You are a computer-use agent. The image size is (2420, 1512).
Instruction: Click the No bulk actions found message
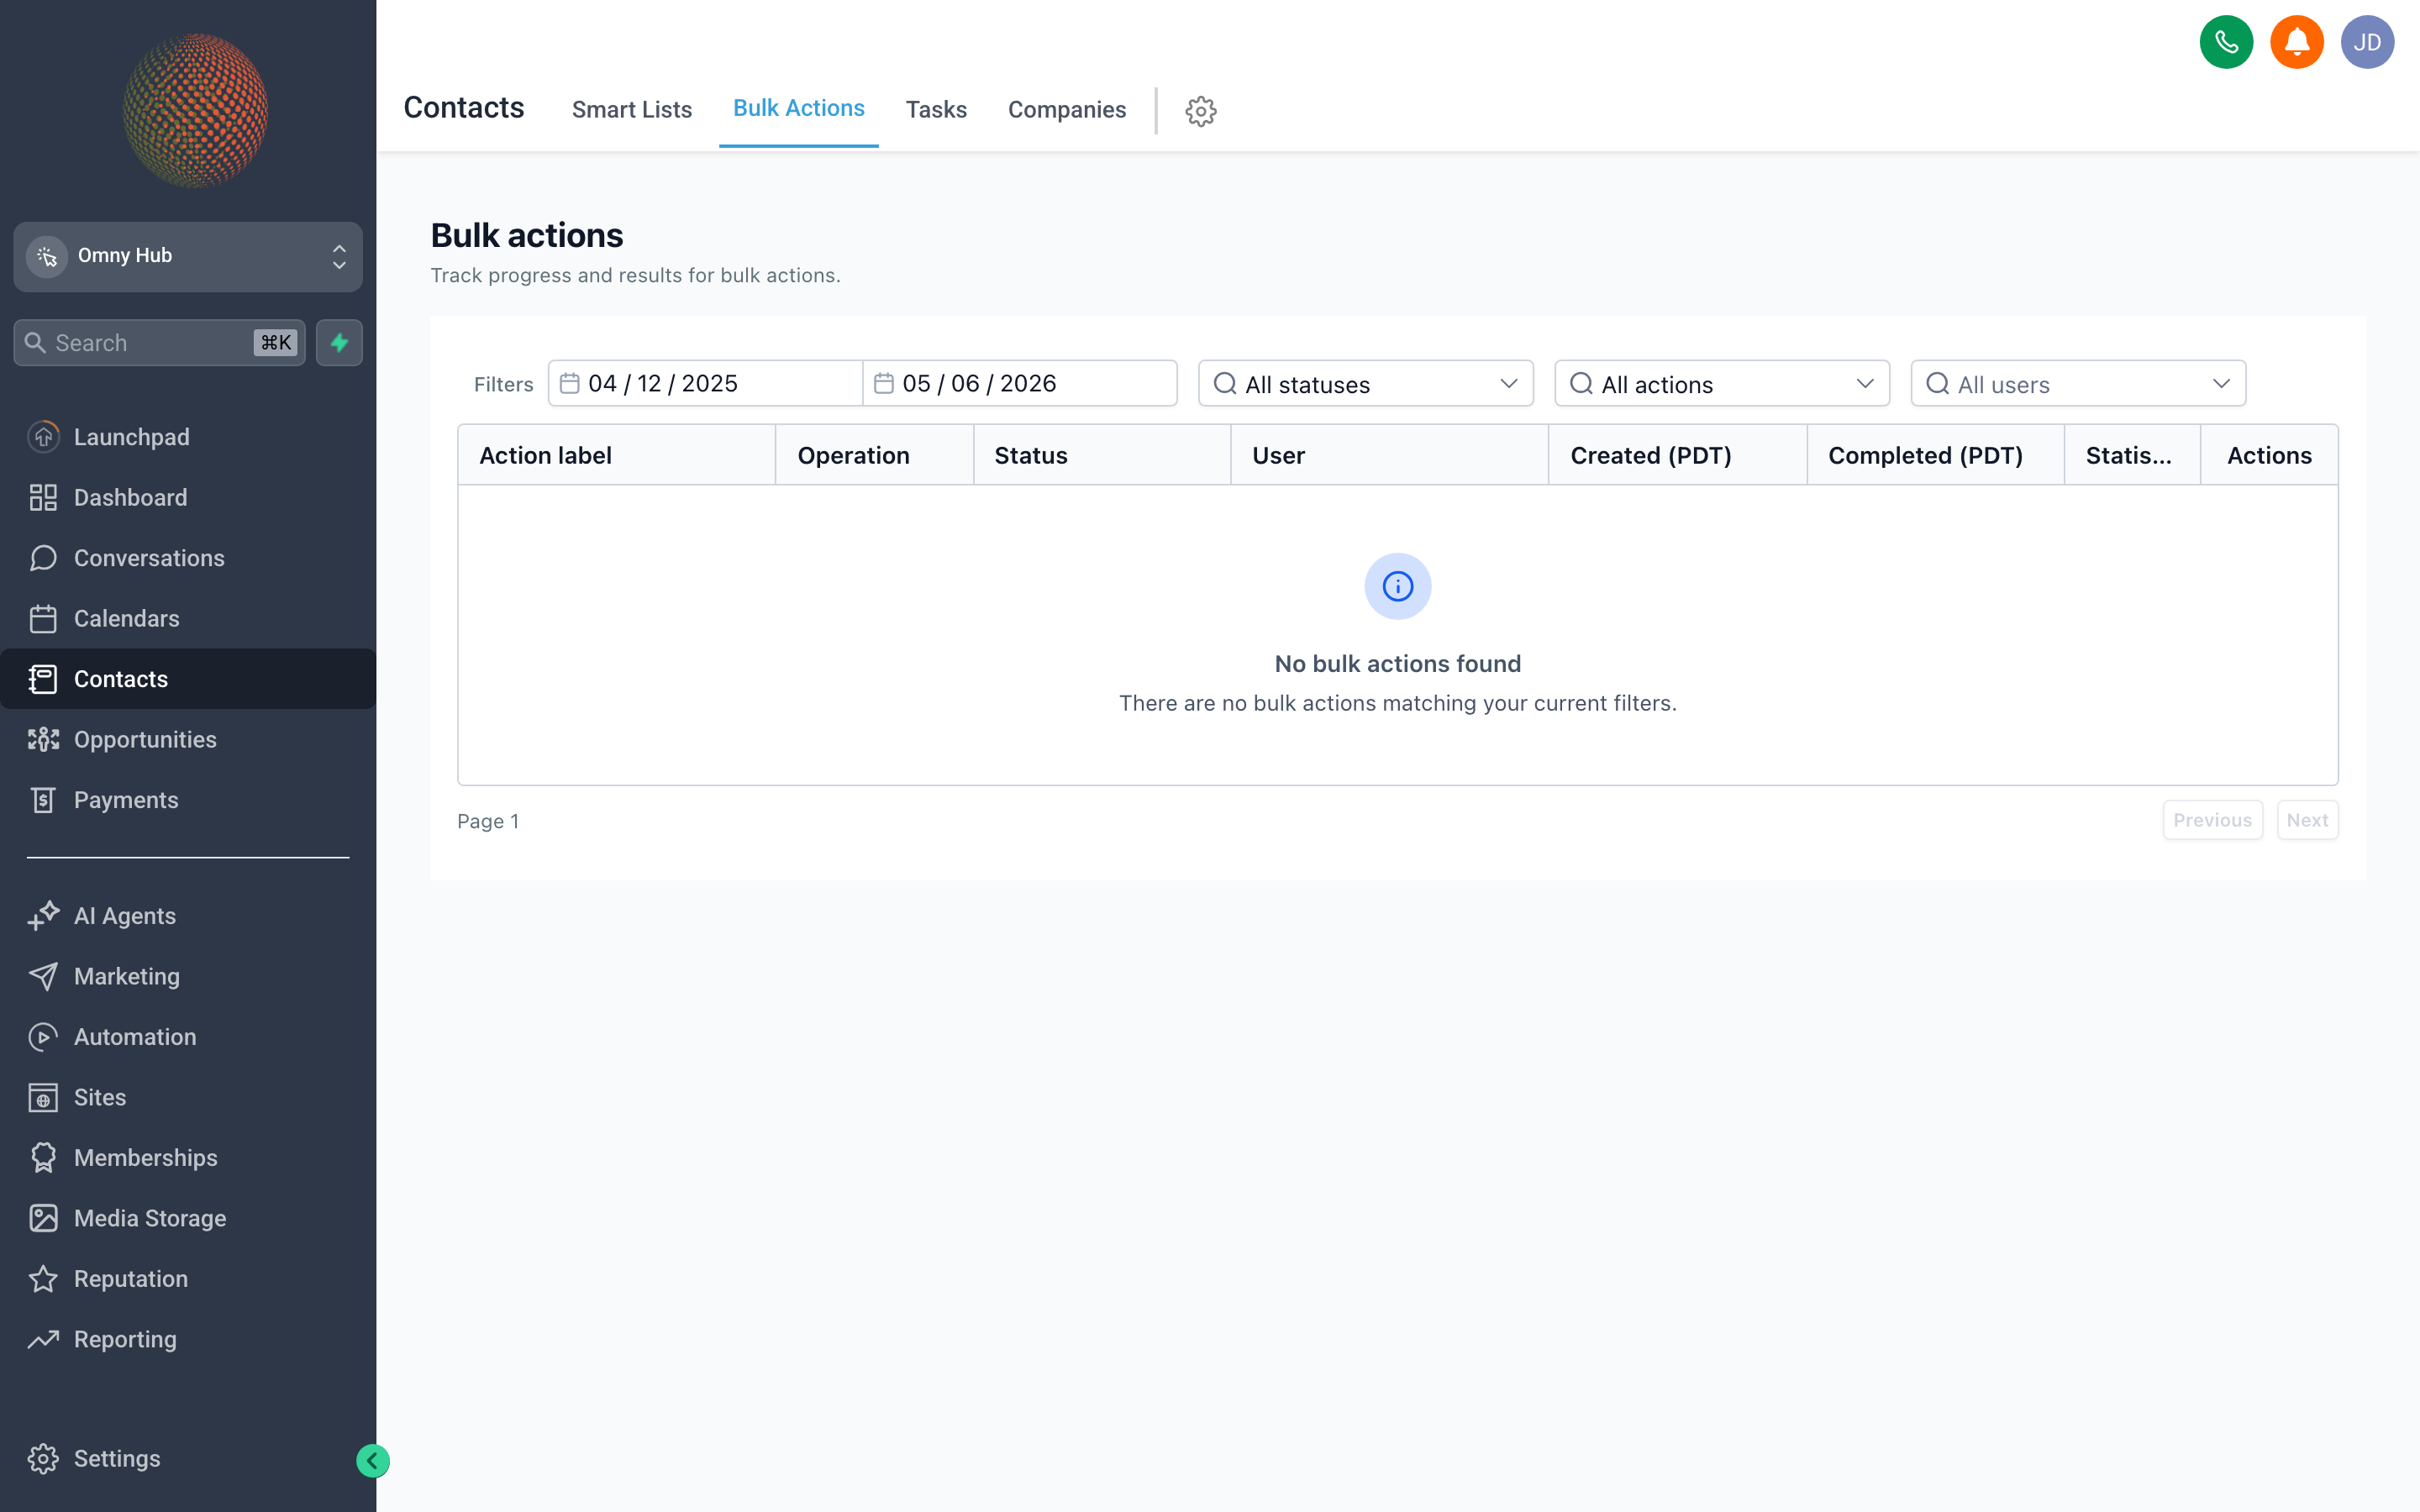1397,663
